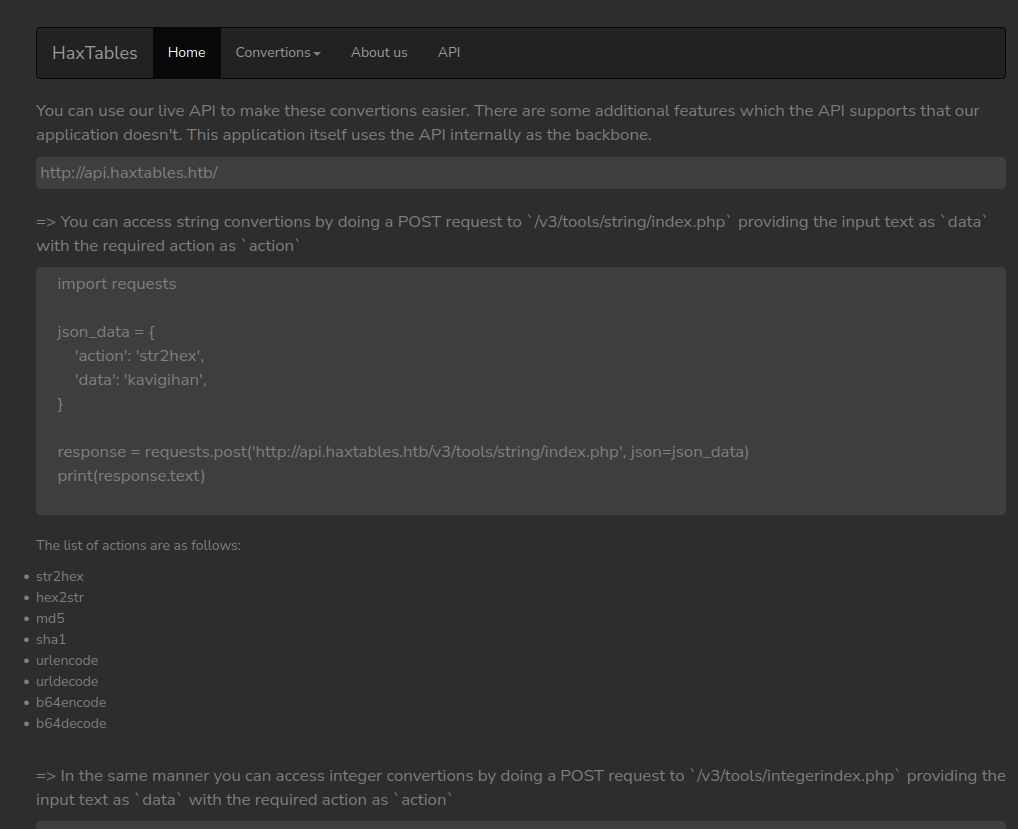
Task: Click the live API intro paragraph
Action: point(508,123)
